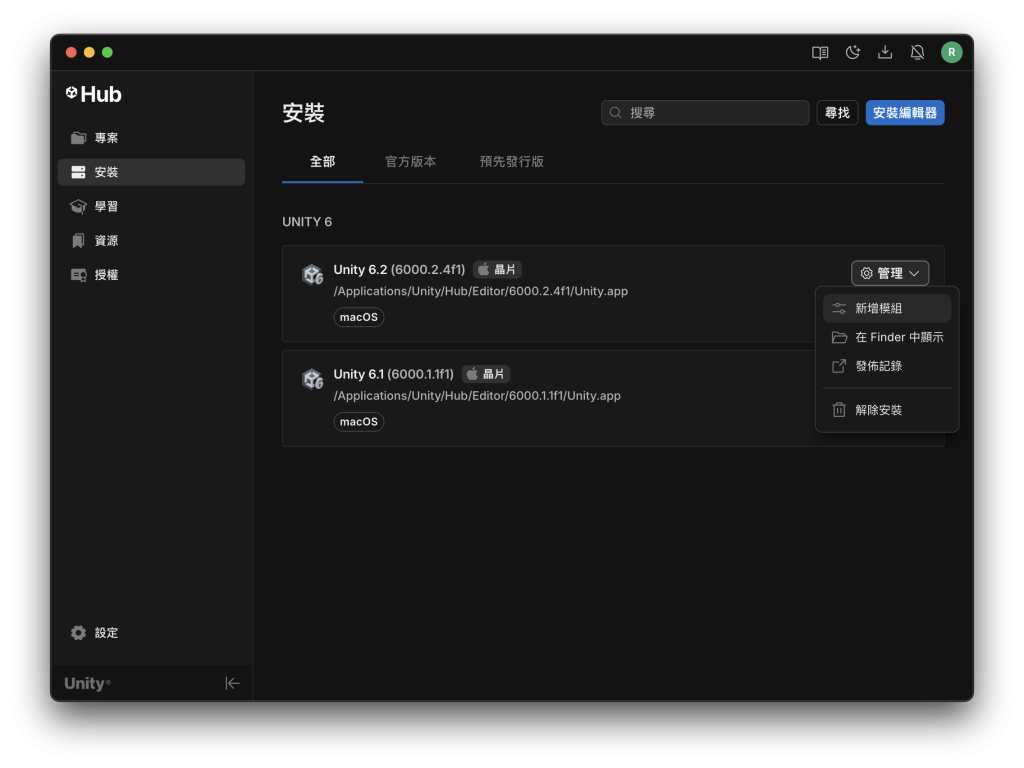Click the Apple chip badge on Unity 6.2

(x=497, y=269)
